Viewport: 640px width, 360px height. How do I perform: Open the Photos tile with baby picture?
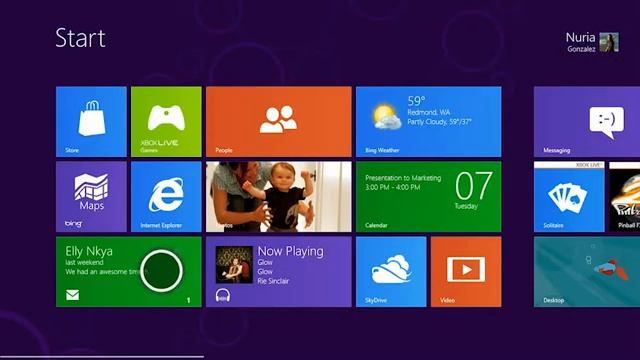click(279, 197)
